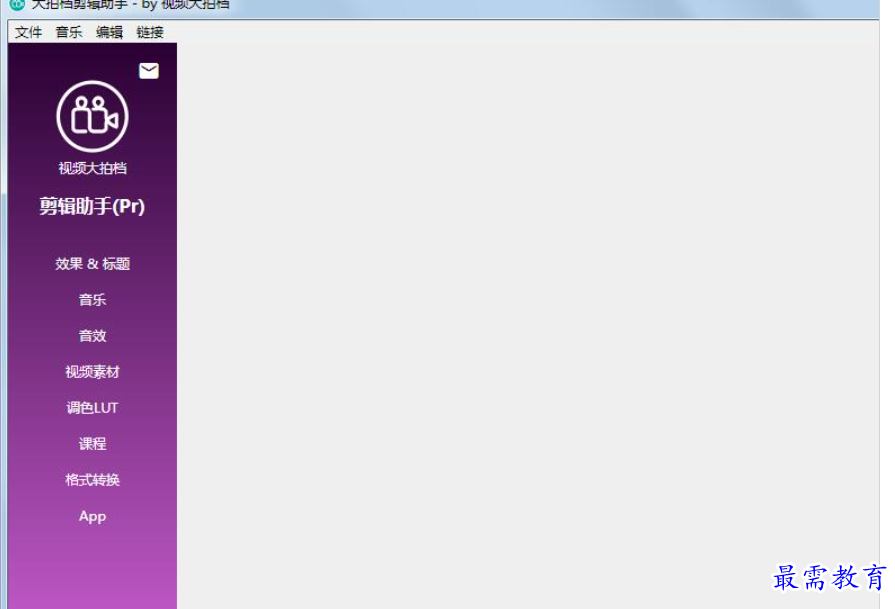
Task: Open the 链接 menu
Action: 150,32
